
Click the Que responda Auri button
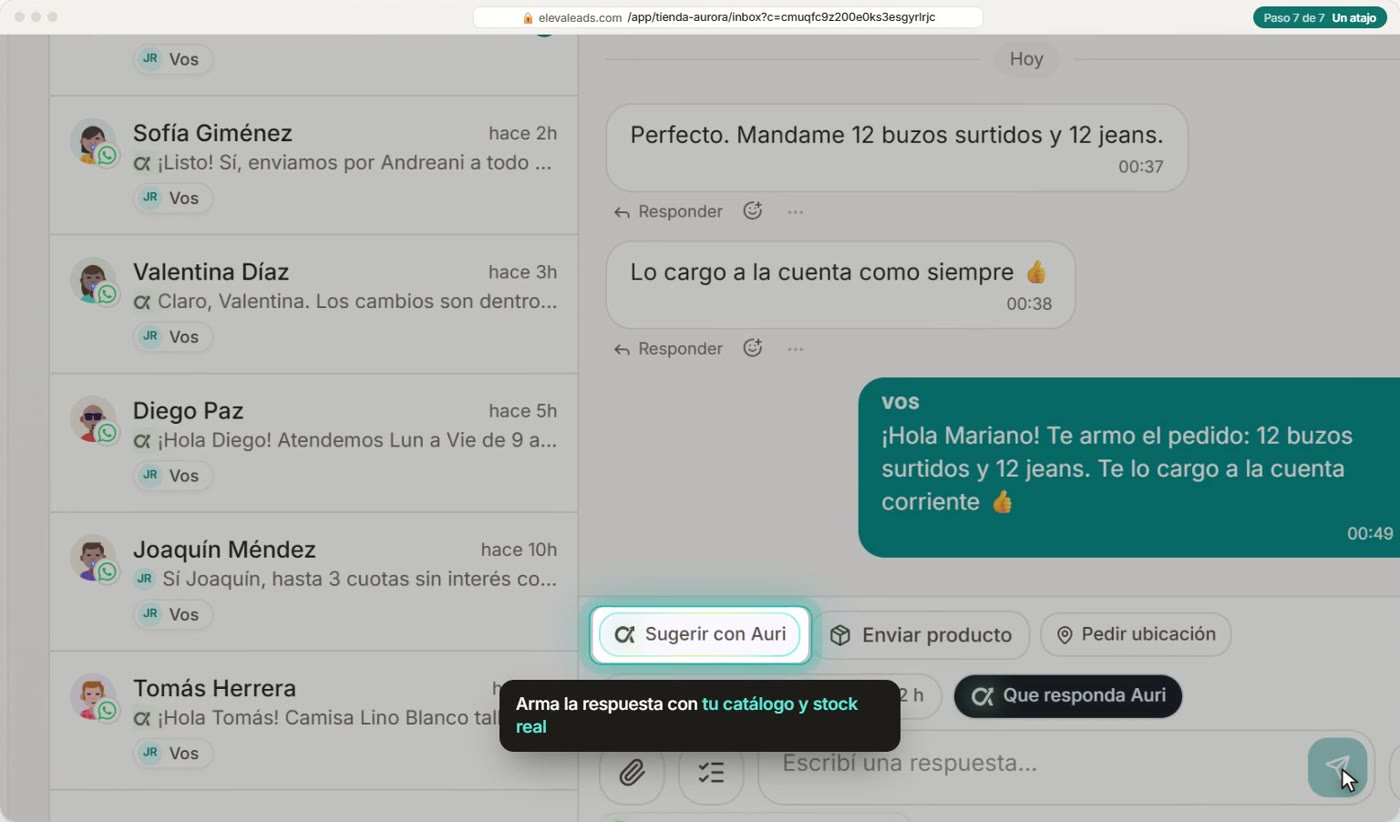(x=1068, y=696)
